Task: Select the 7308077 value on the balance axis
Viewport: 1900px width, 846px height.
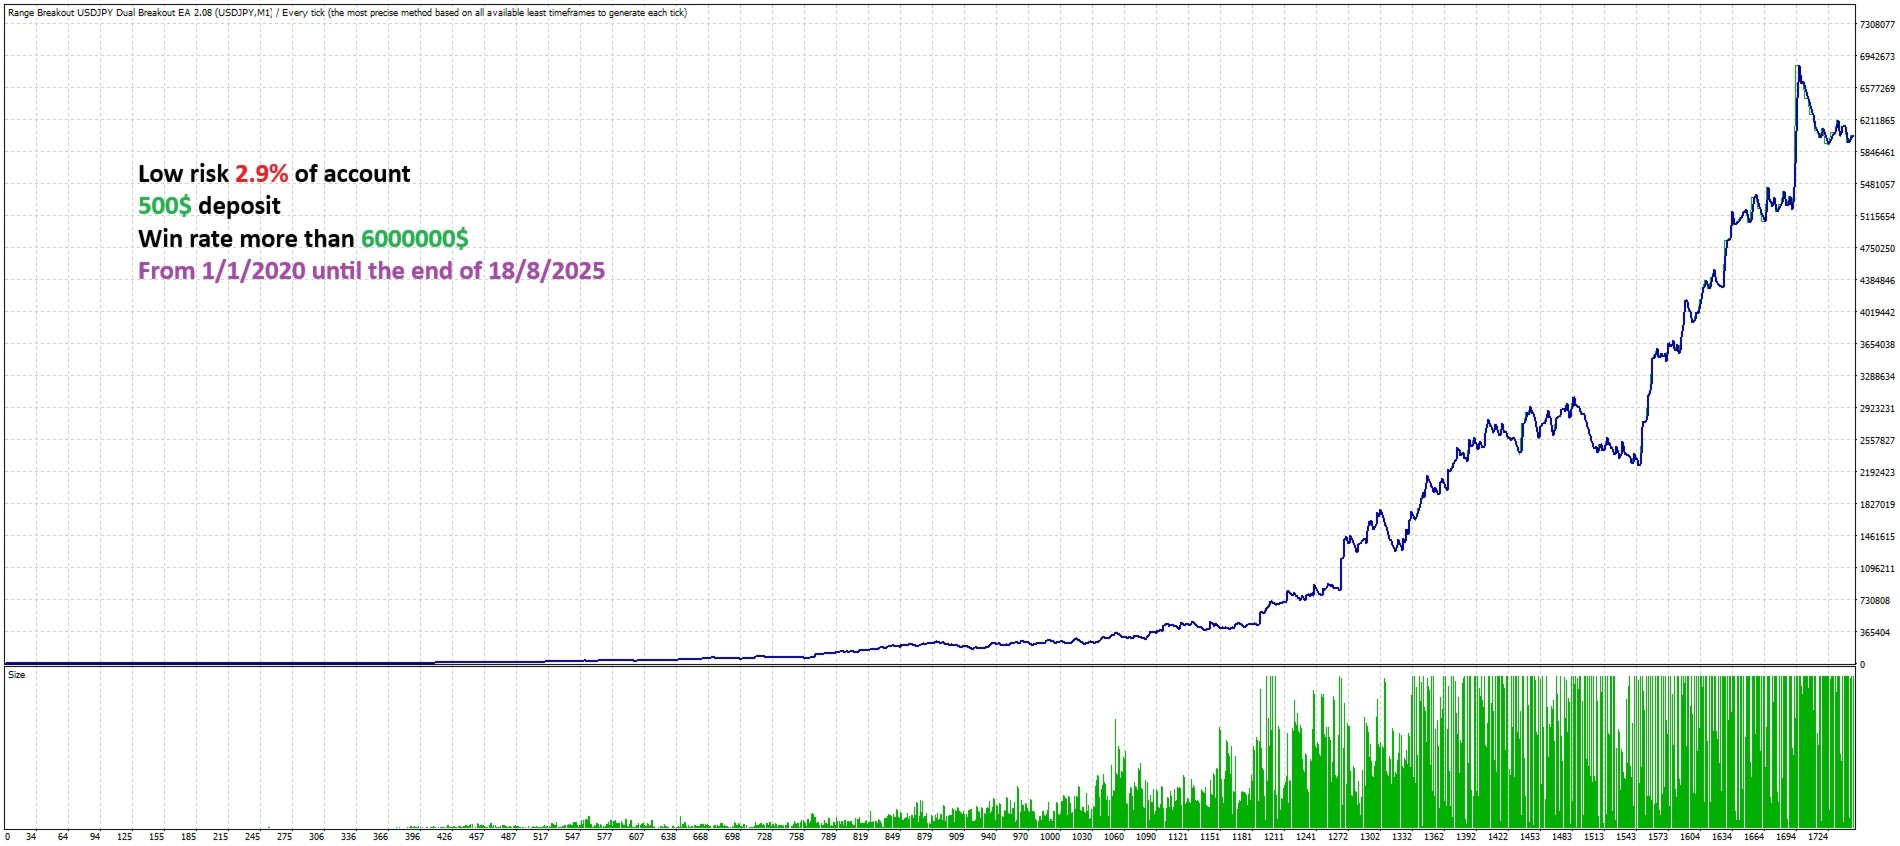Action: 1877,25
